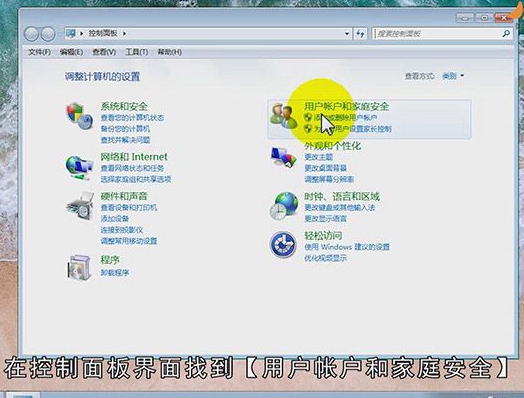The width and height of the screenshot is (524, 398).
Task: Open the 文件(F) menu
Action: click(x=39, y=52)
